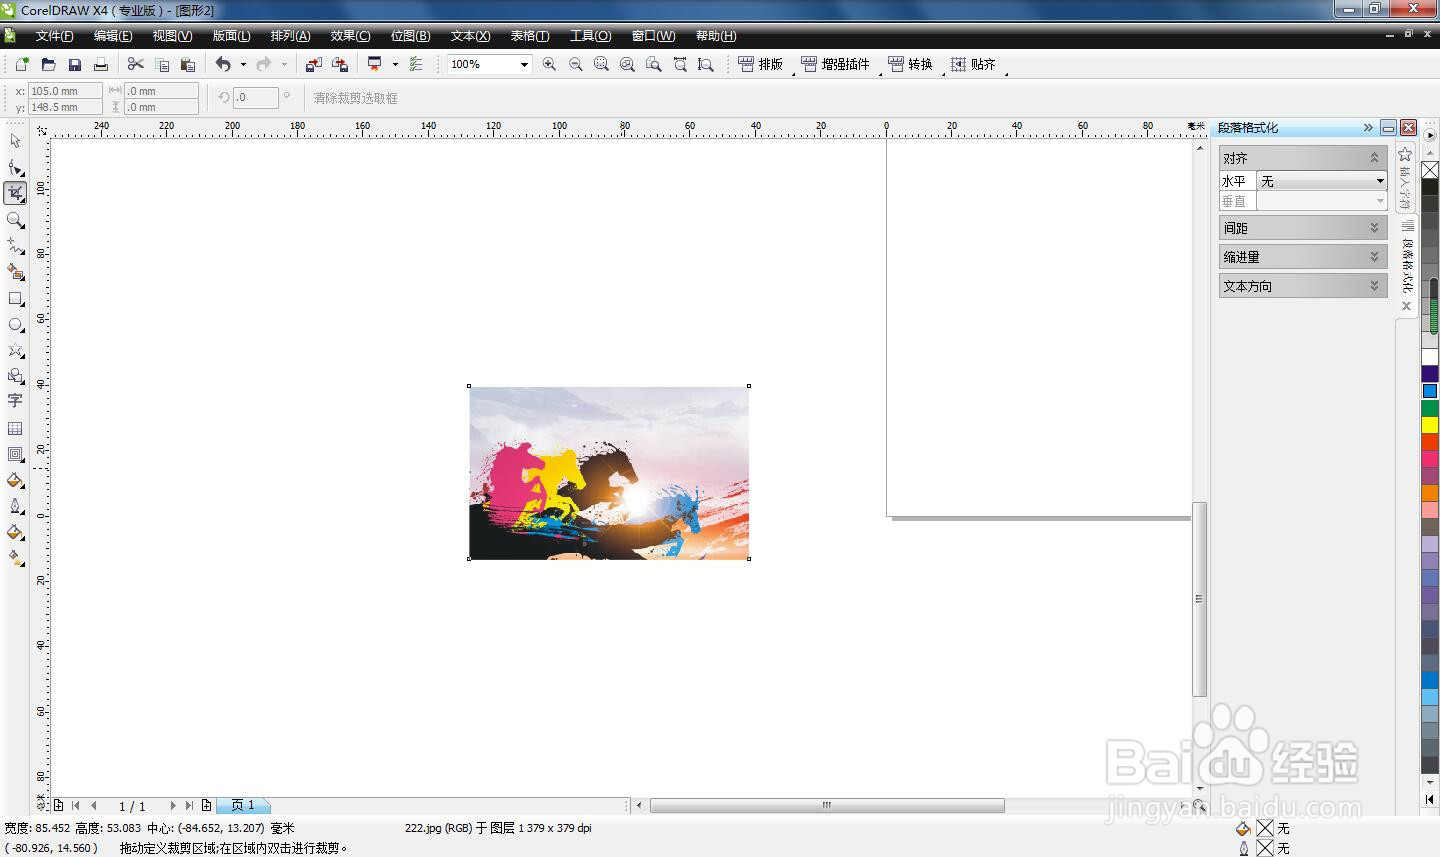Collapse the 对齐 section

pyautogui.click(x=1374, y=158)
